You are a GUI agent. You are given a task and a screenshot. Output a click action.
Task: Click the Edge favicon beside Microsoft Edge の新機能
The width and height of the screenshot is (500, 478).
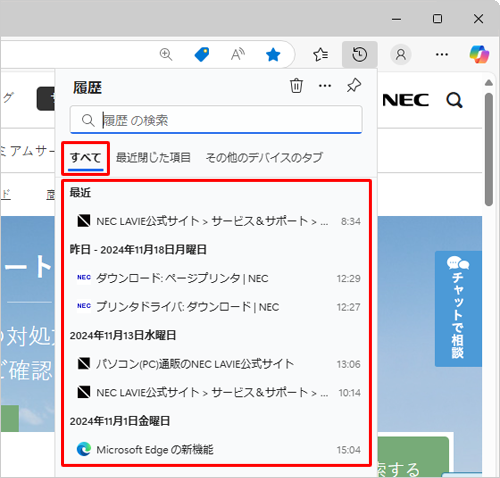tap(84, 449)
